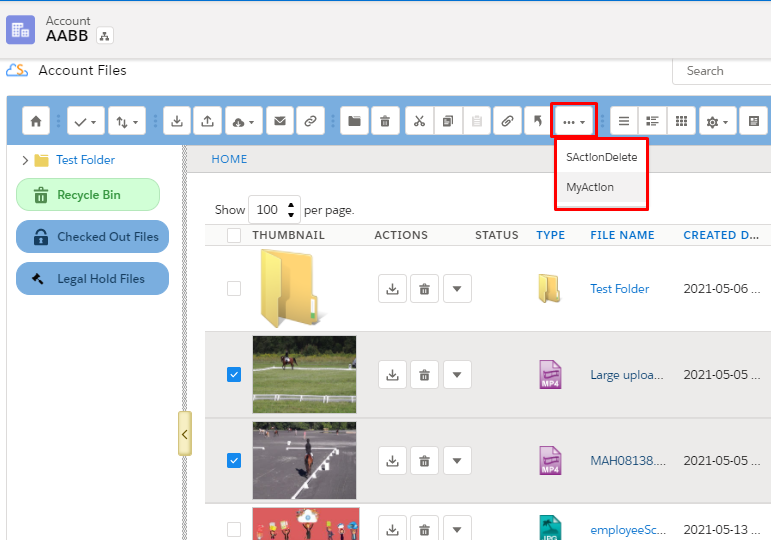The width and height of the screenshot is (771, 540).
Task: Click the Home icon in the toolbar
Action: pos(36,121)
